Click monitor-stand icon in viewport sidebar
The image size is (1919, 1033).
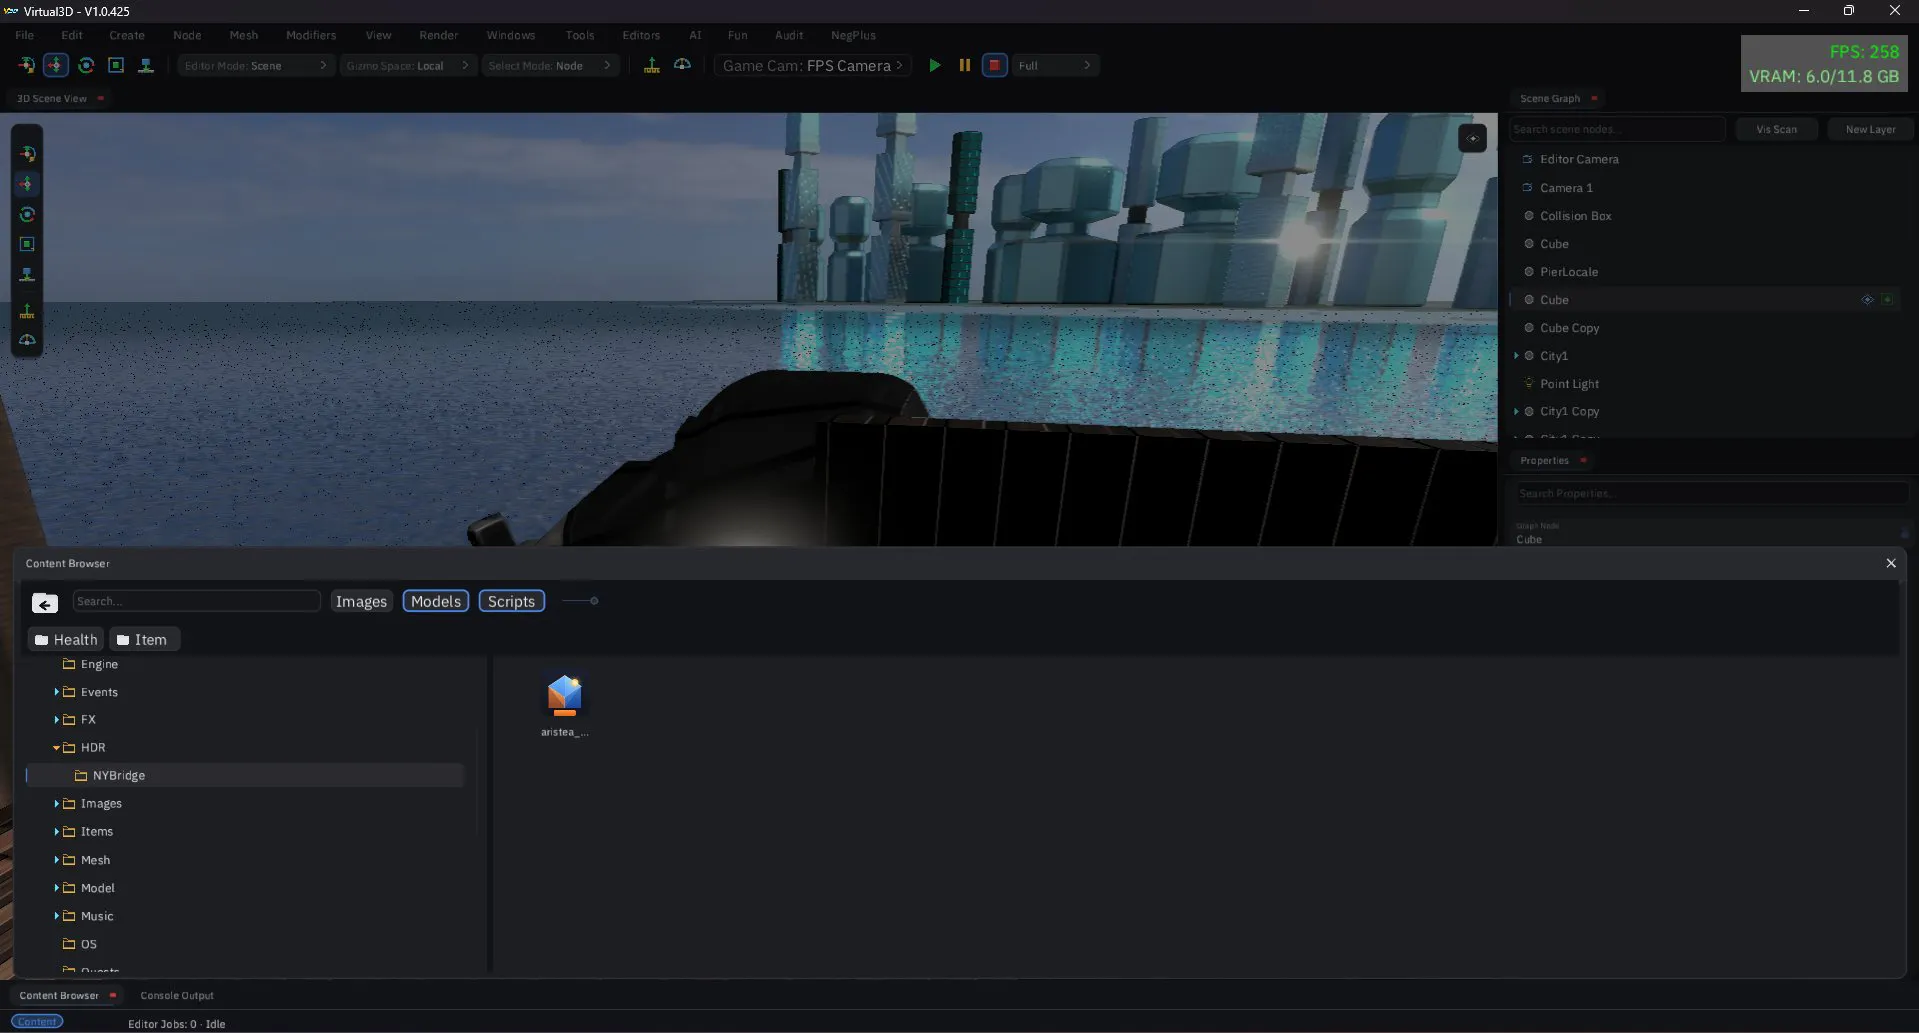click(27, 274)
